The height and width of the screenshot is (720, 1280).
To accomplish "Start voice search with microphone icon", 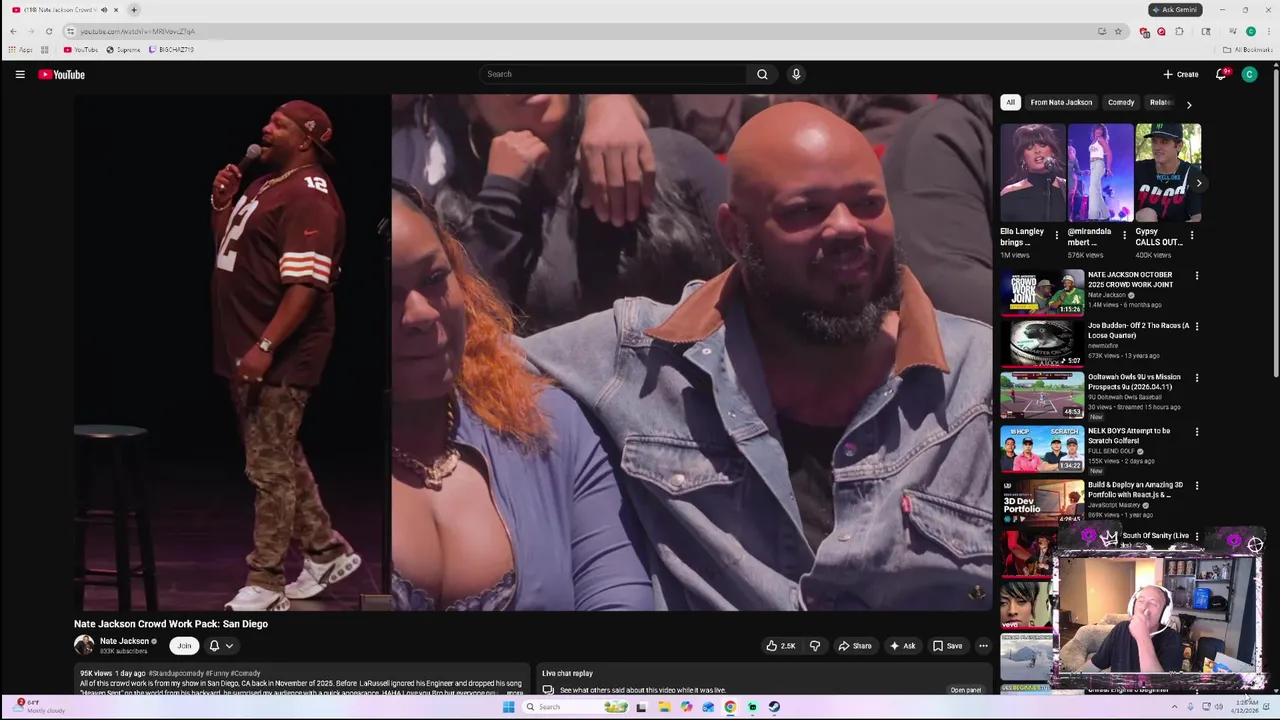I will click(x=796, y=74).
